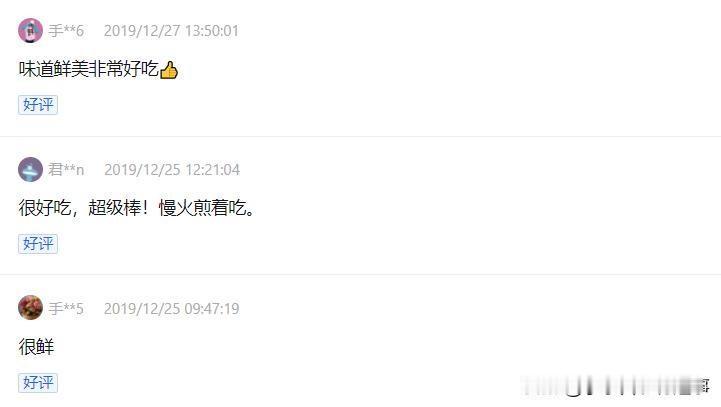Click the watermark logo at bottom right
This screenshot has width=721, height=407.
[615, 385]
